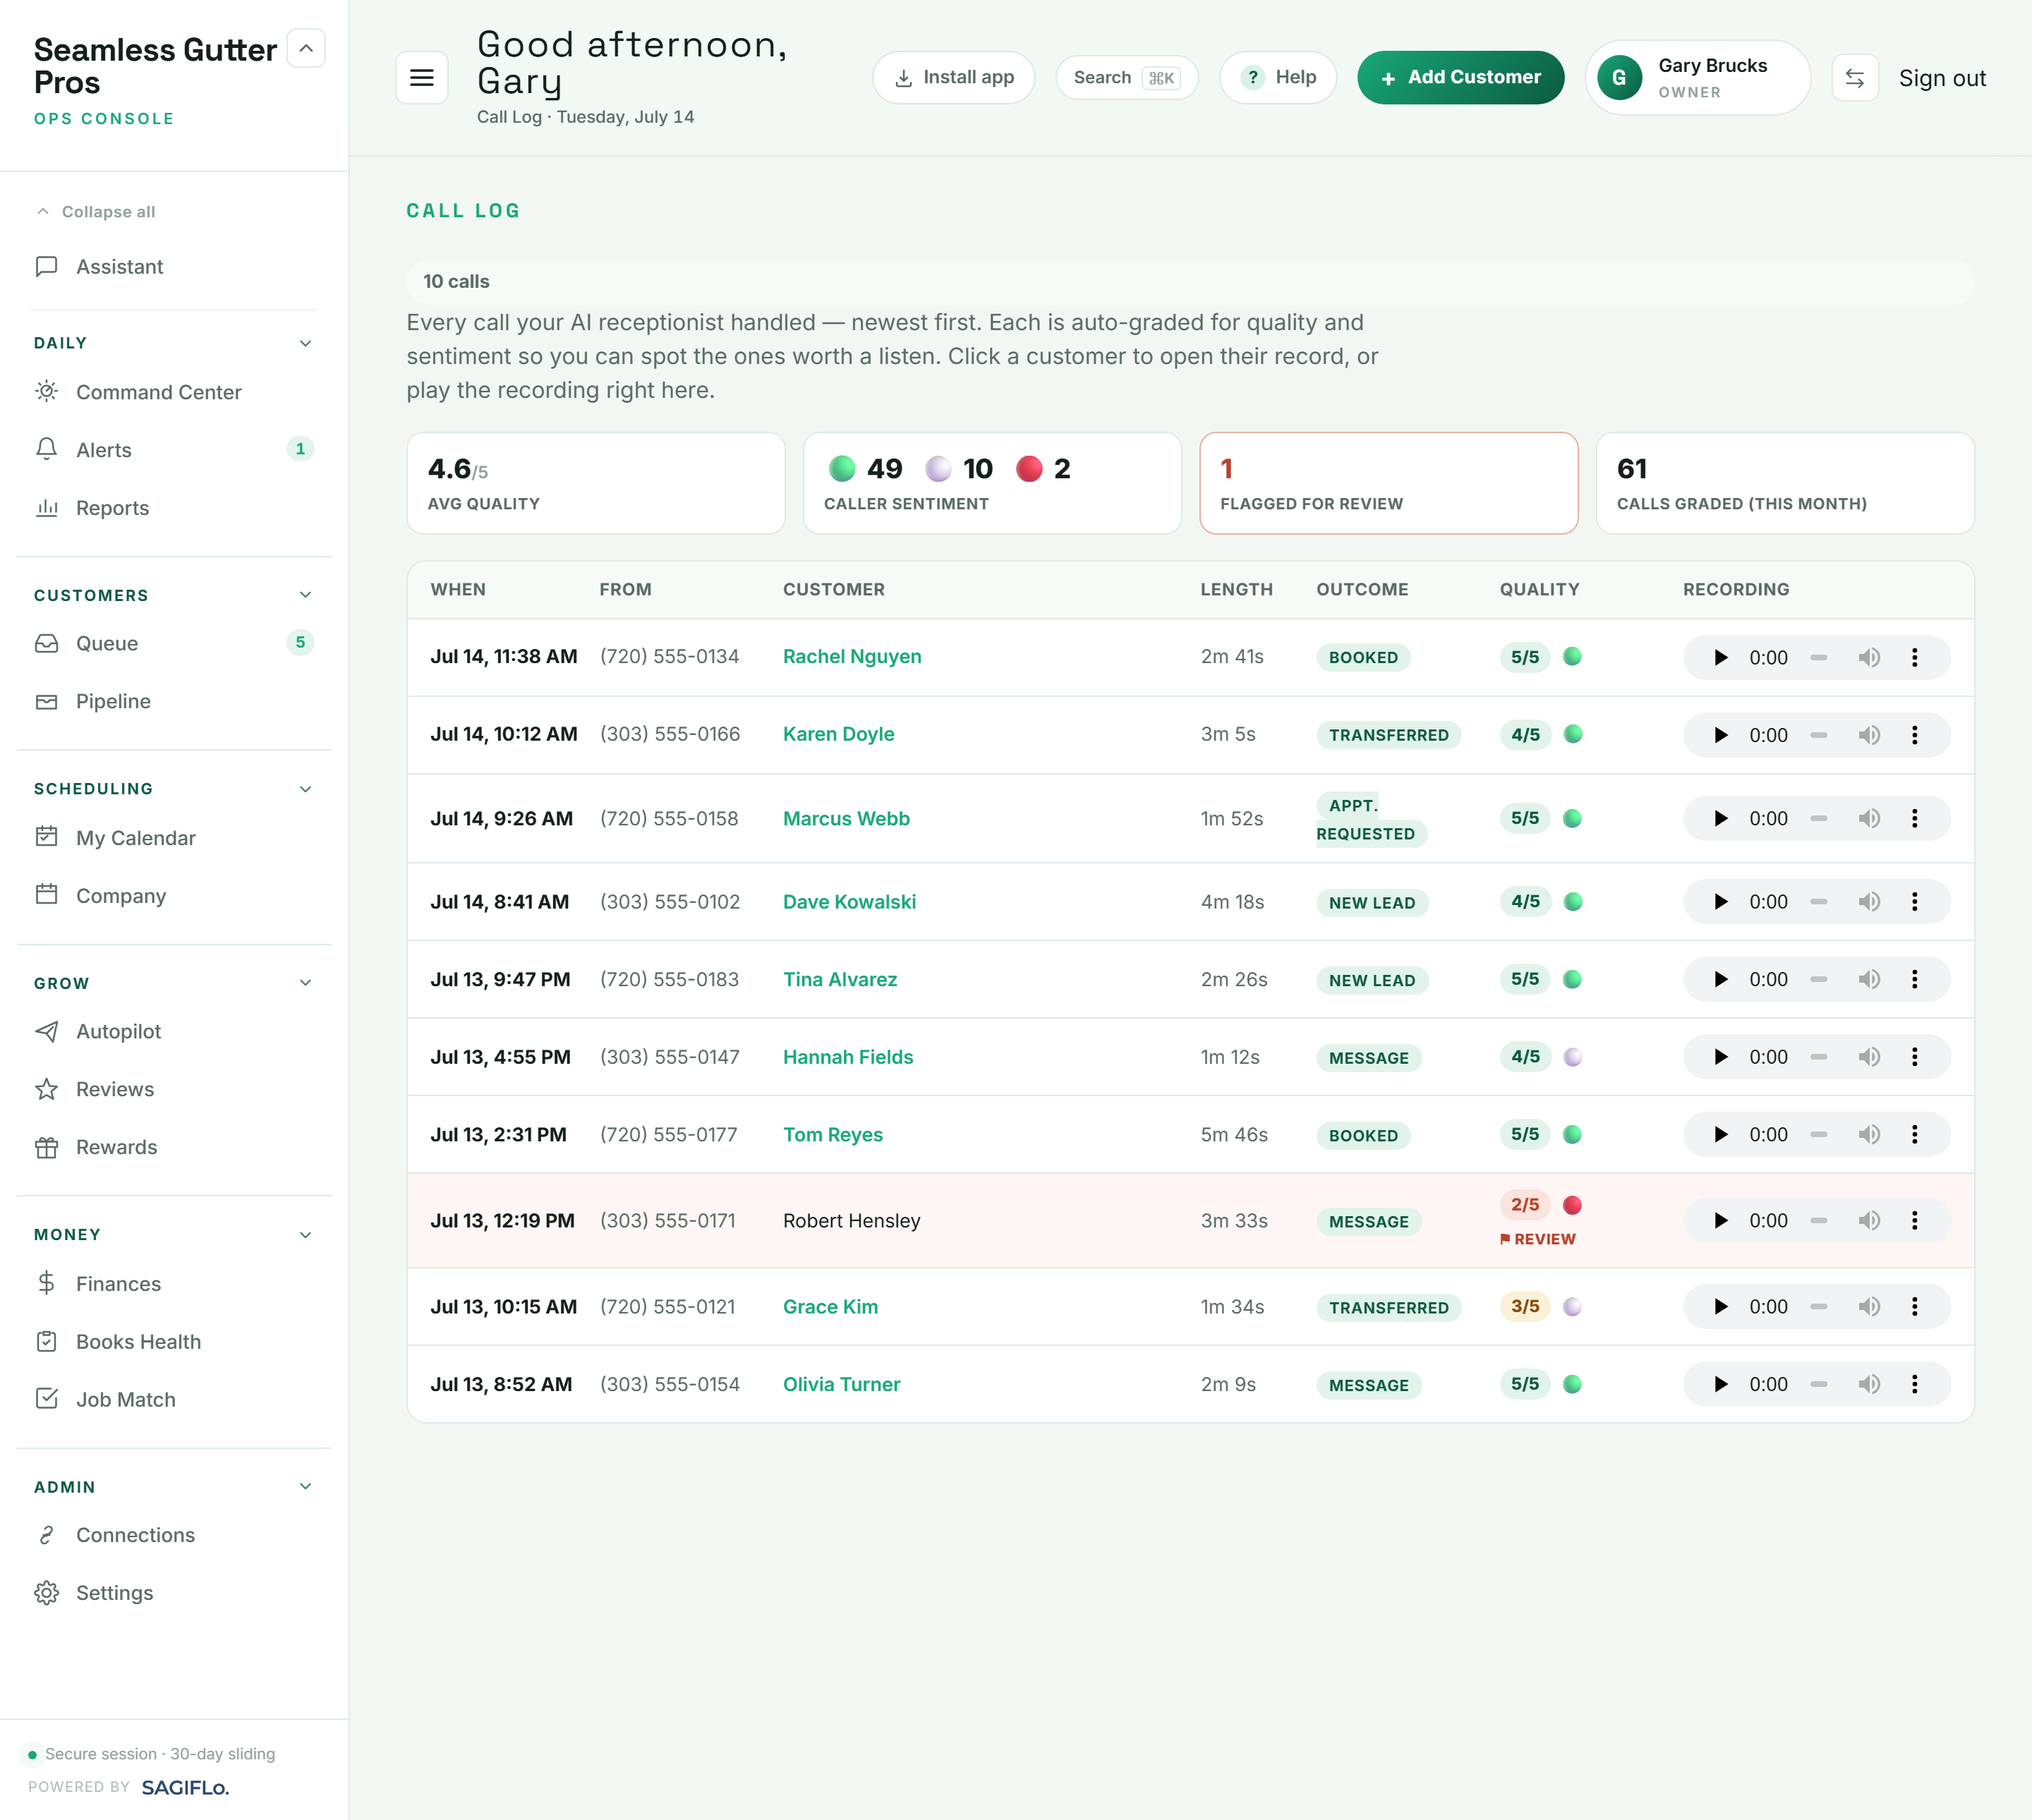
Task: Open more options for Robert Hensley's recording
Action: (x=1915, y=1221)
